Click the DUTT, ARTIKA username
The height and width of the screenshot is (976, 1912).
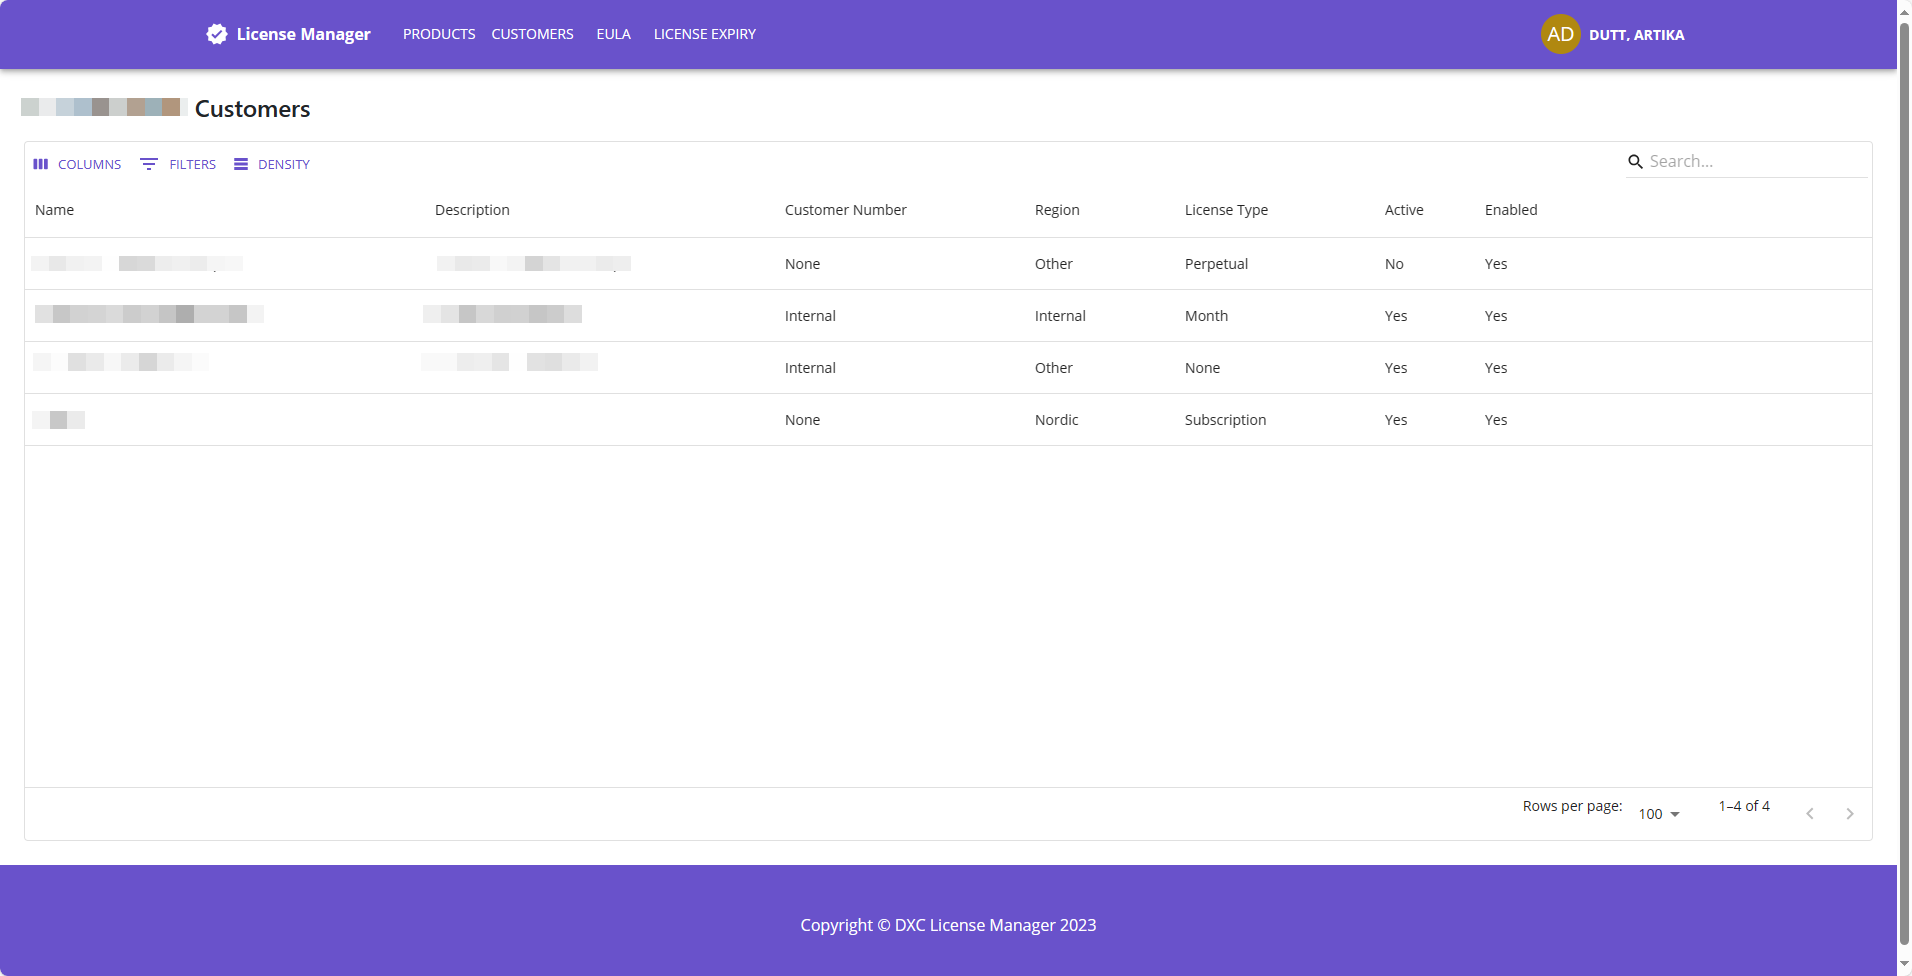(x=1636, y=35)
